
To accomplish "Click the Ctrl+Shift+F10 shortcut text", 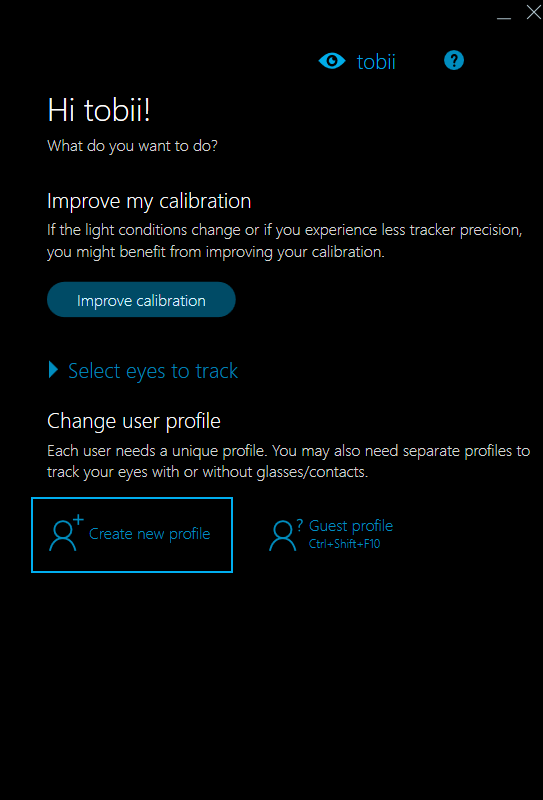I will coord(344,544).
